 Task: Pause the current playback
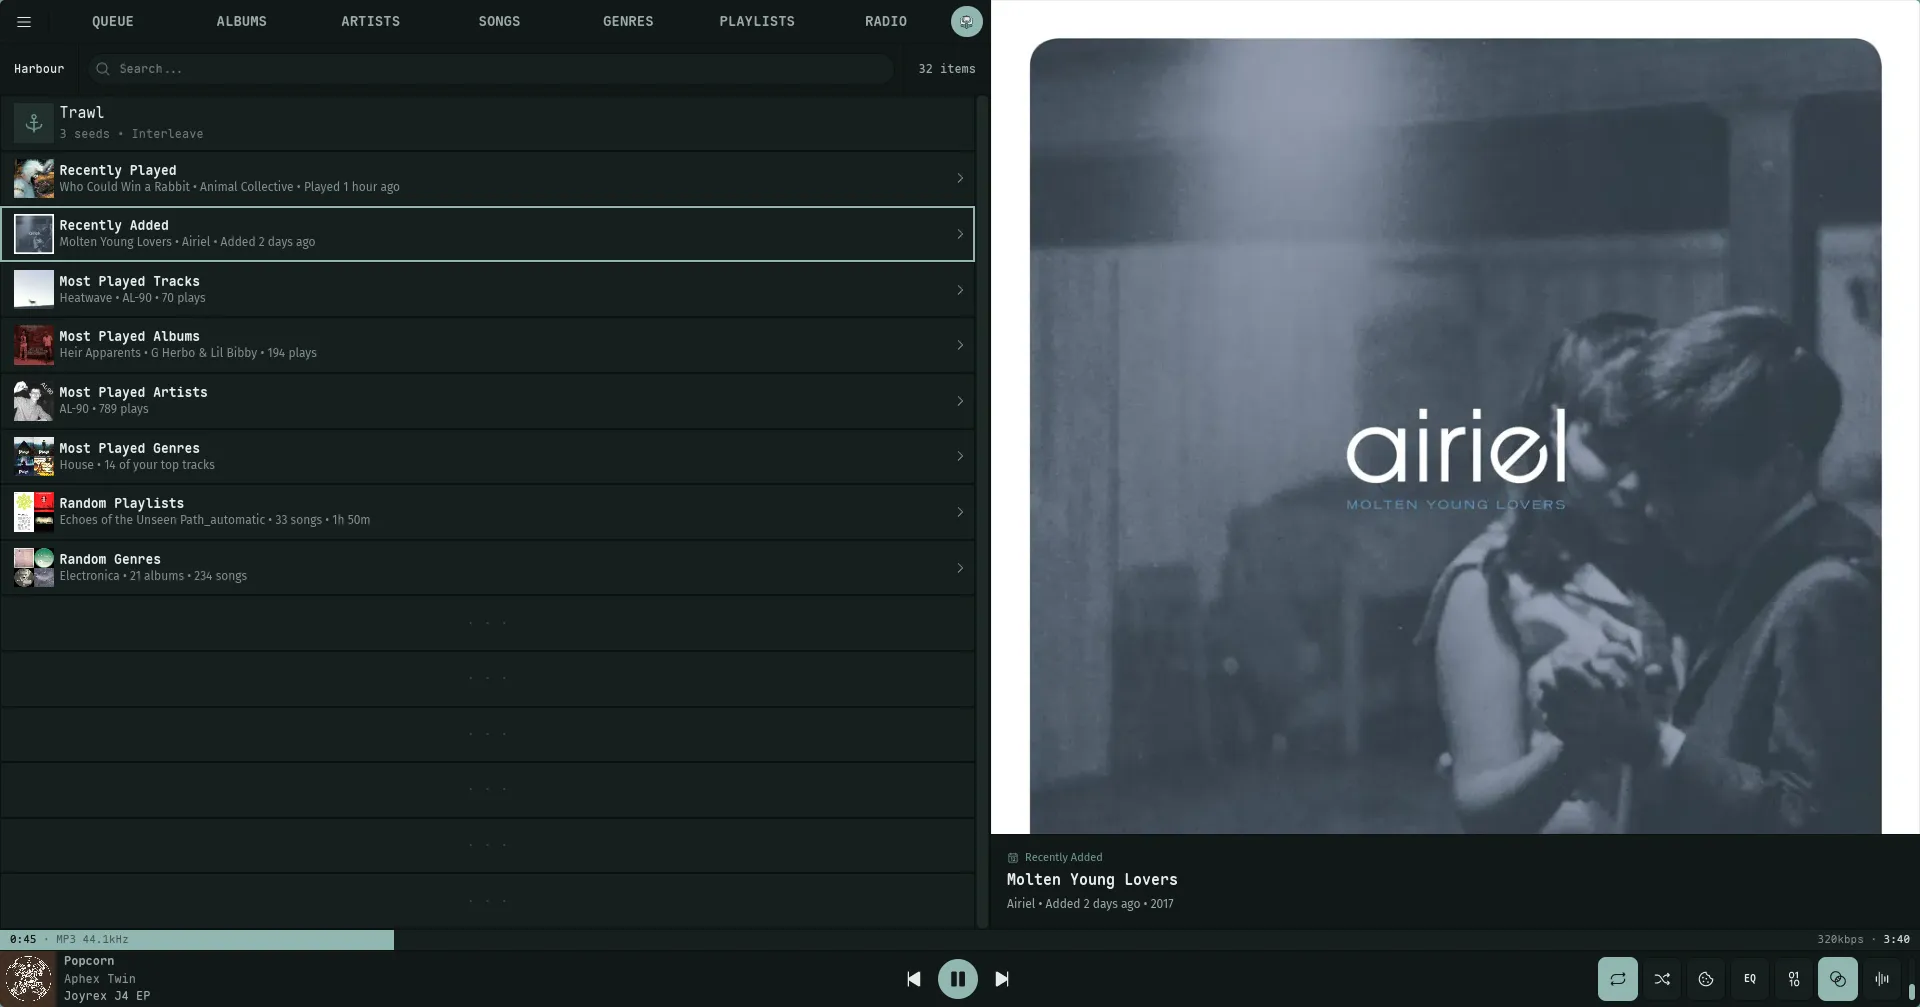pos(958,979)
